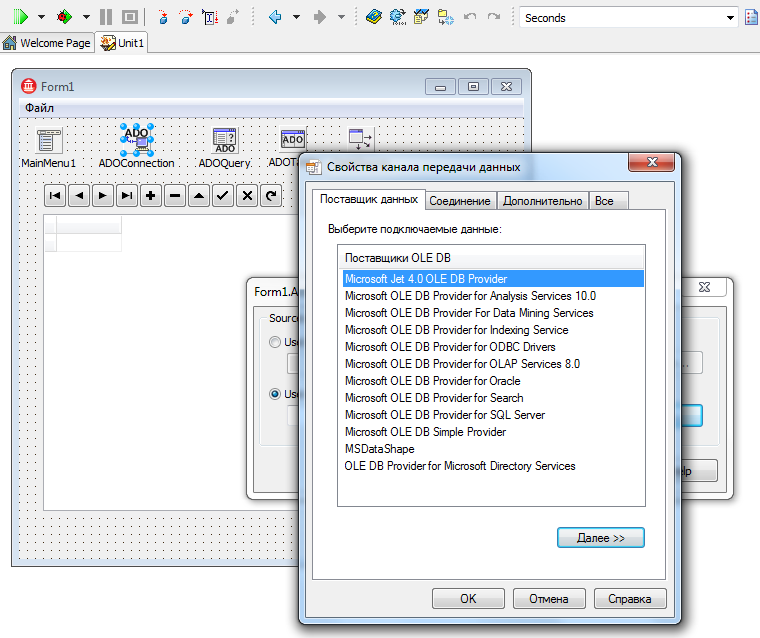760x638 pixels.
Task: Open the Back arrow history dropdown
Action: tap(296, 17)
